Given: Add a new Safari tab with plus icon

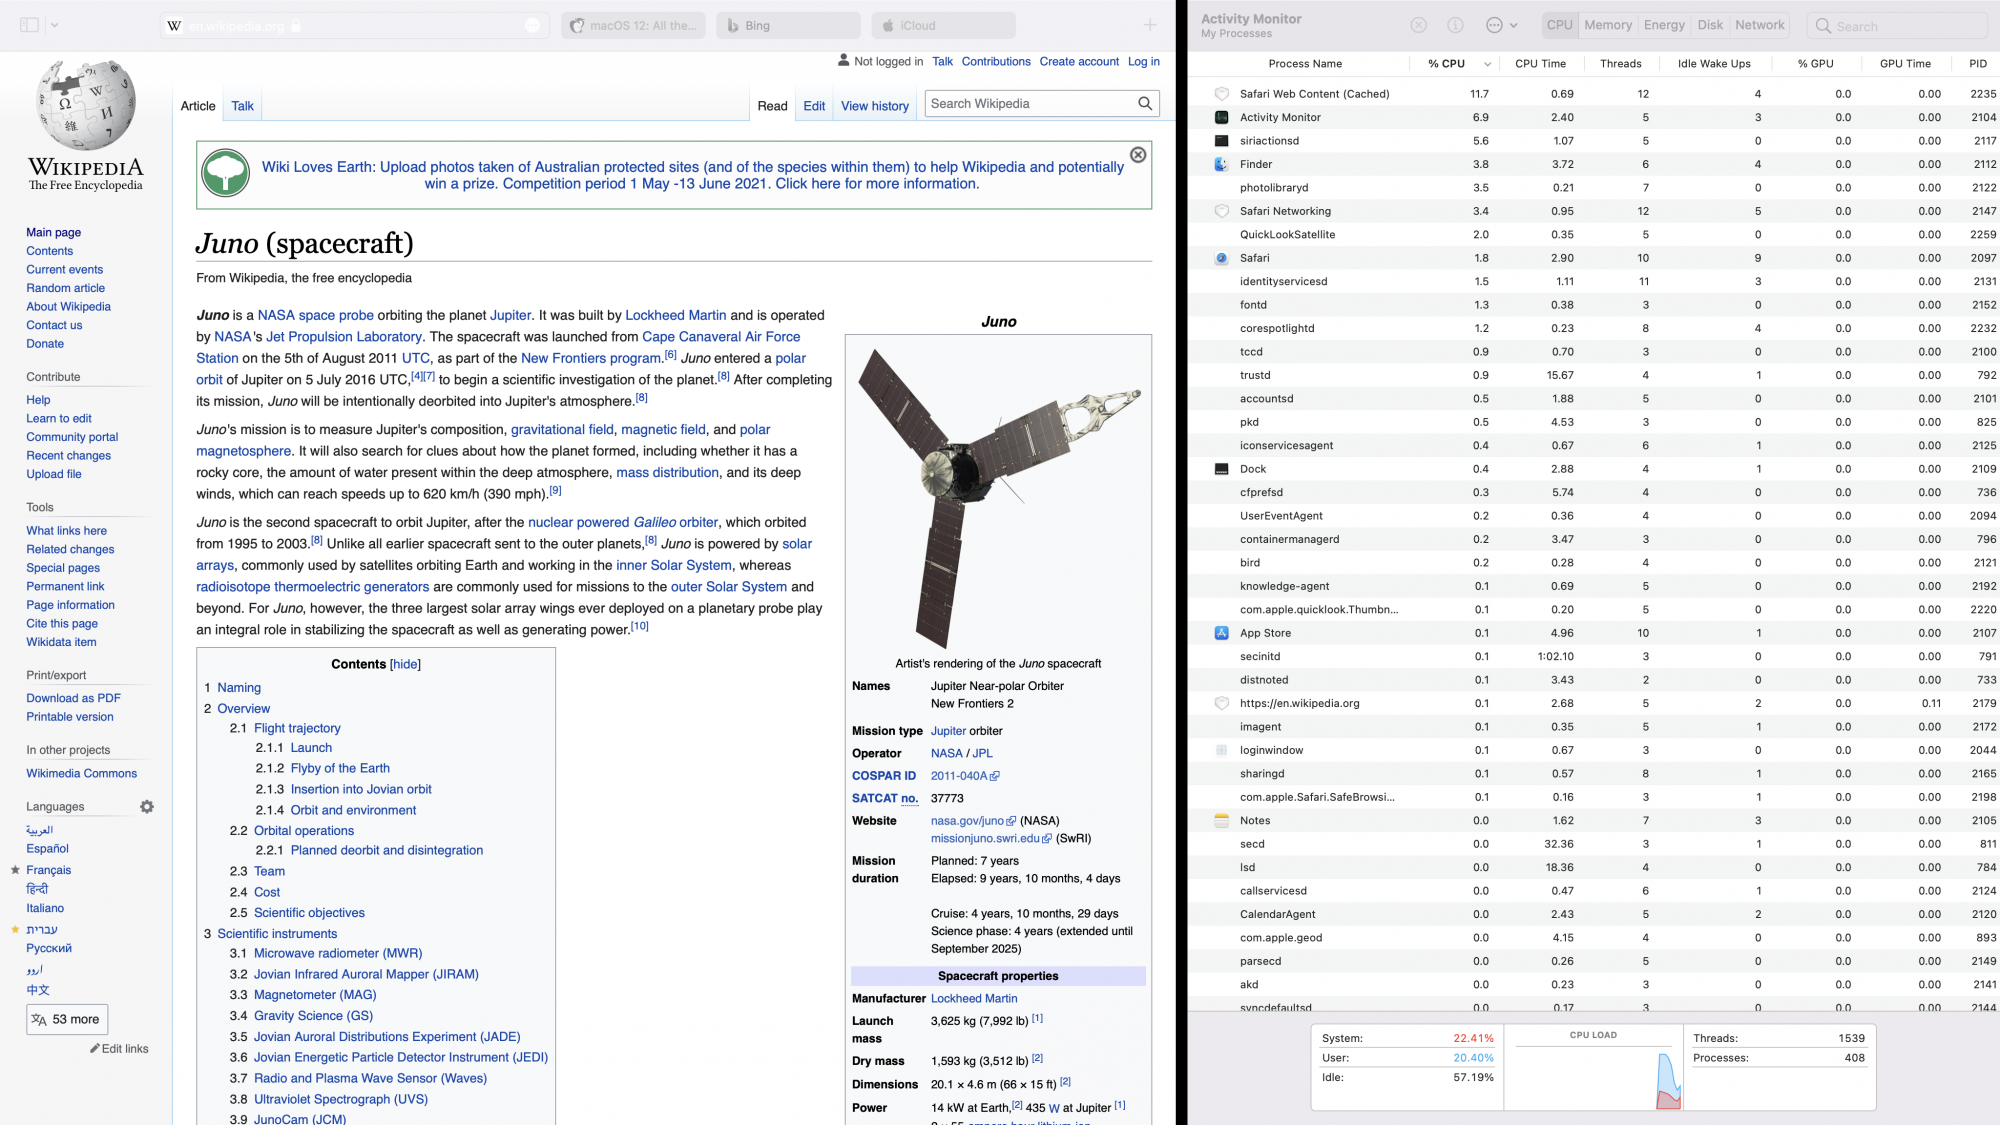Looking at the screenshot, I should (1150, 25).
